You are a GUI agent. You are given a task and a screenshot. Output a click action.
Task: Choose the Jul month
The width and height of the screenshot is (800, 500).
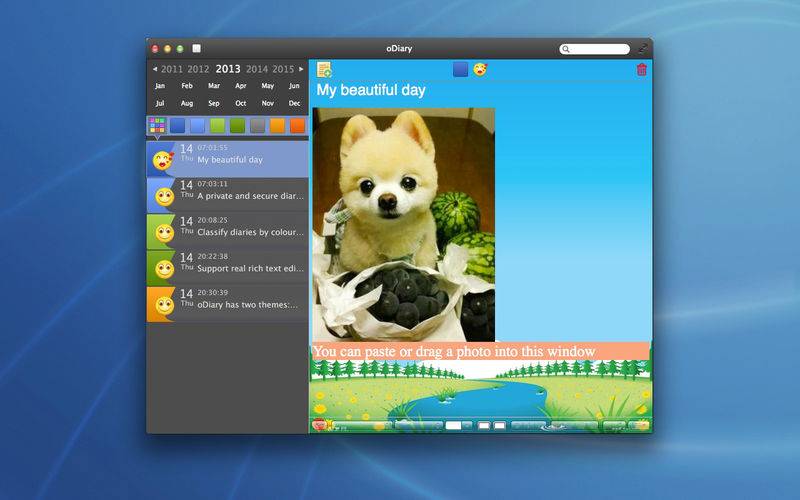160,104
